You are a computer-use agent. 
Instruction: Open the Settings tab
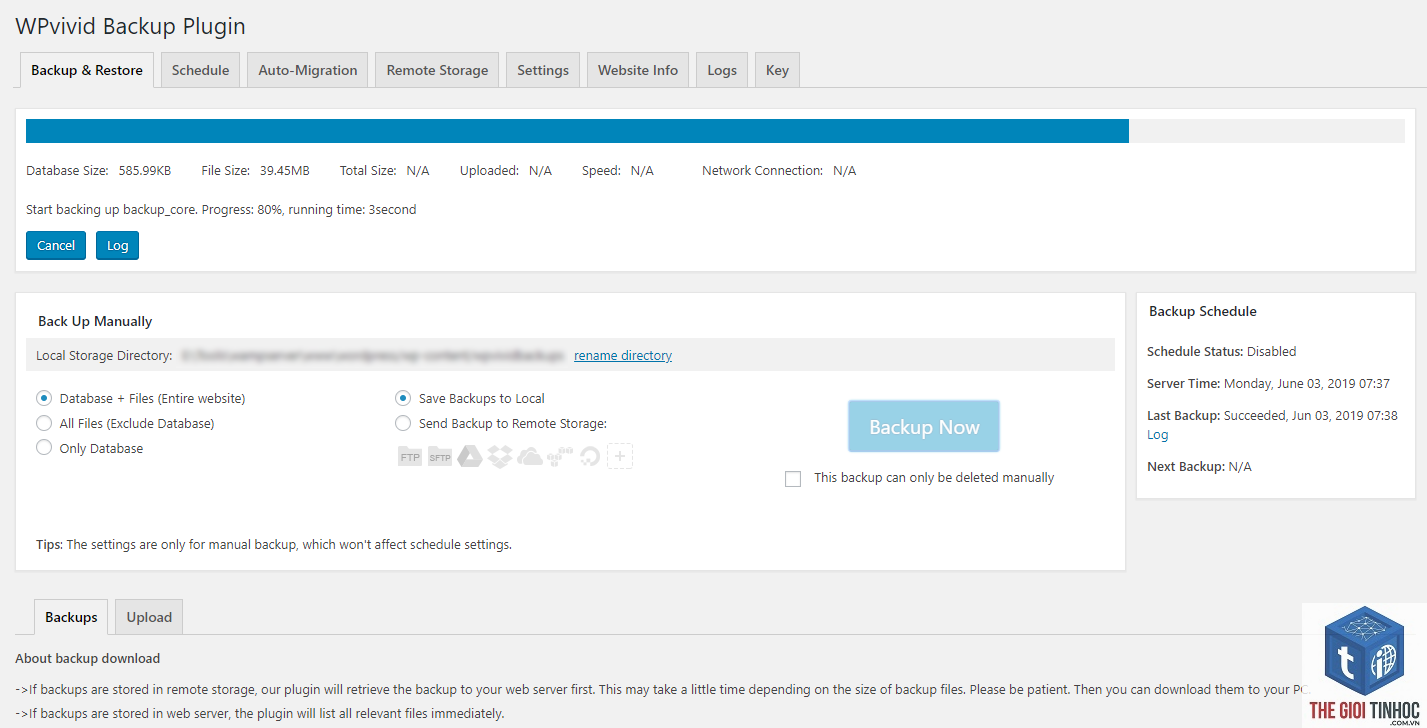pyautogui.click(x=543, y=70)
